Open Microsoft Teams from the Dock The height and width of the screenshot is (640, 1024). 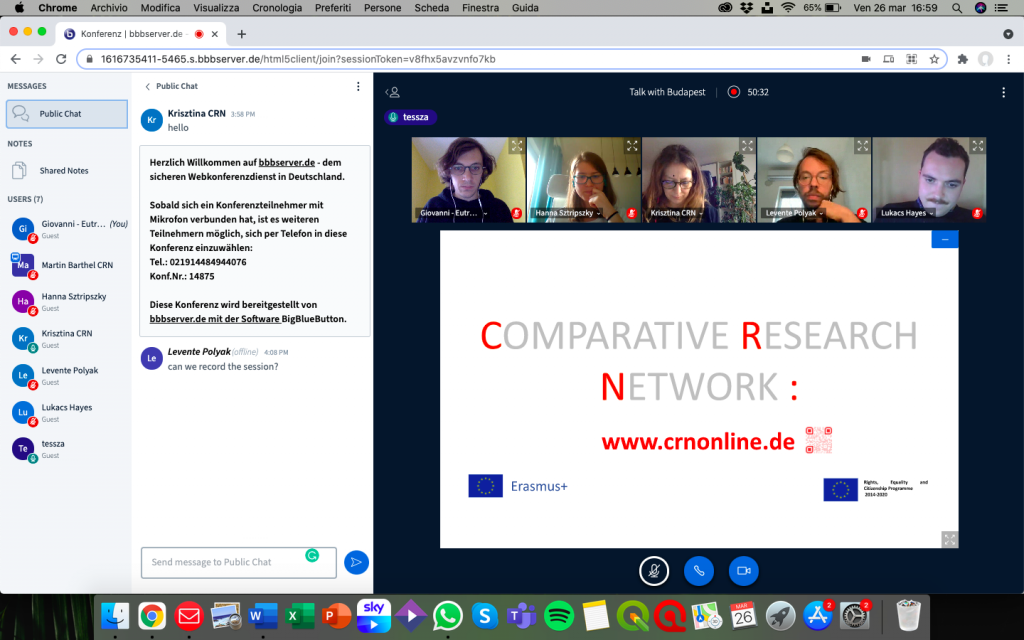[522, 616]
